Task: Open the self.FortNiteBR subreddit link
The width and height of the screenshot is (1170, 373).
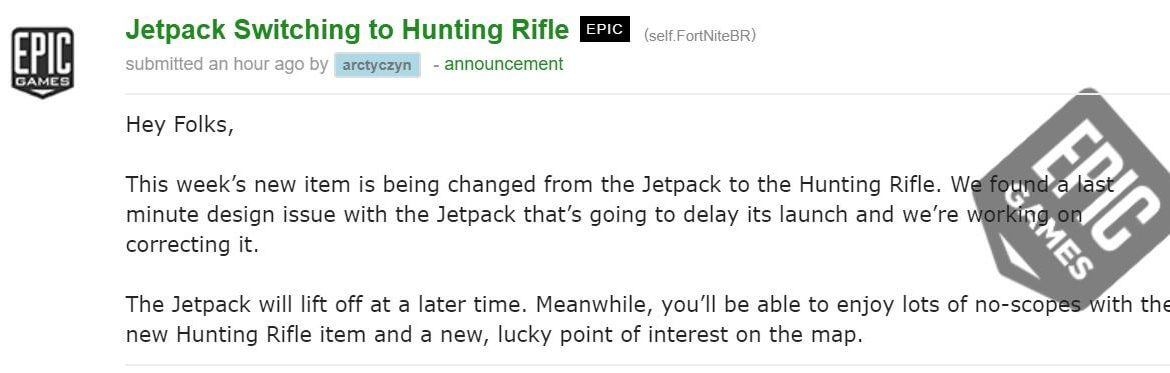Action: point(700,35)
